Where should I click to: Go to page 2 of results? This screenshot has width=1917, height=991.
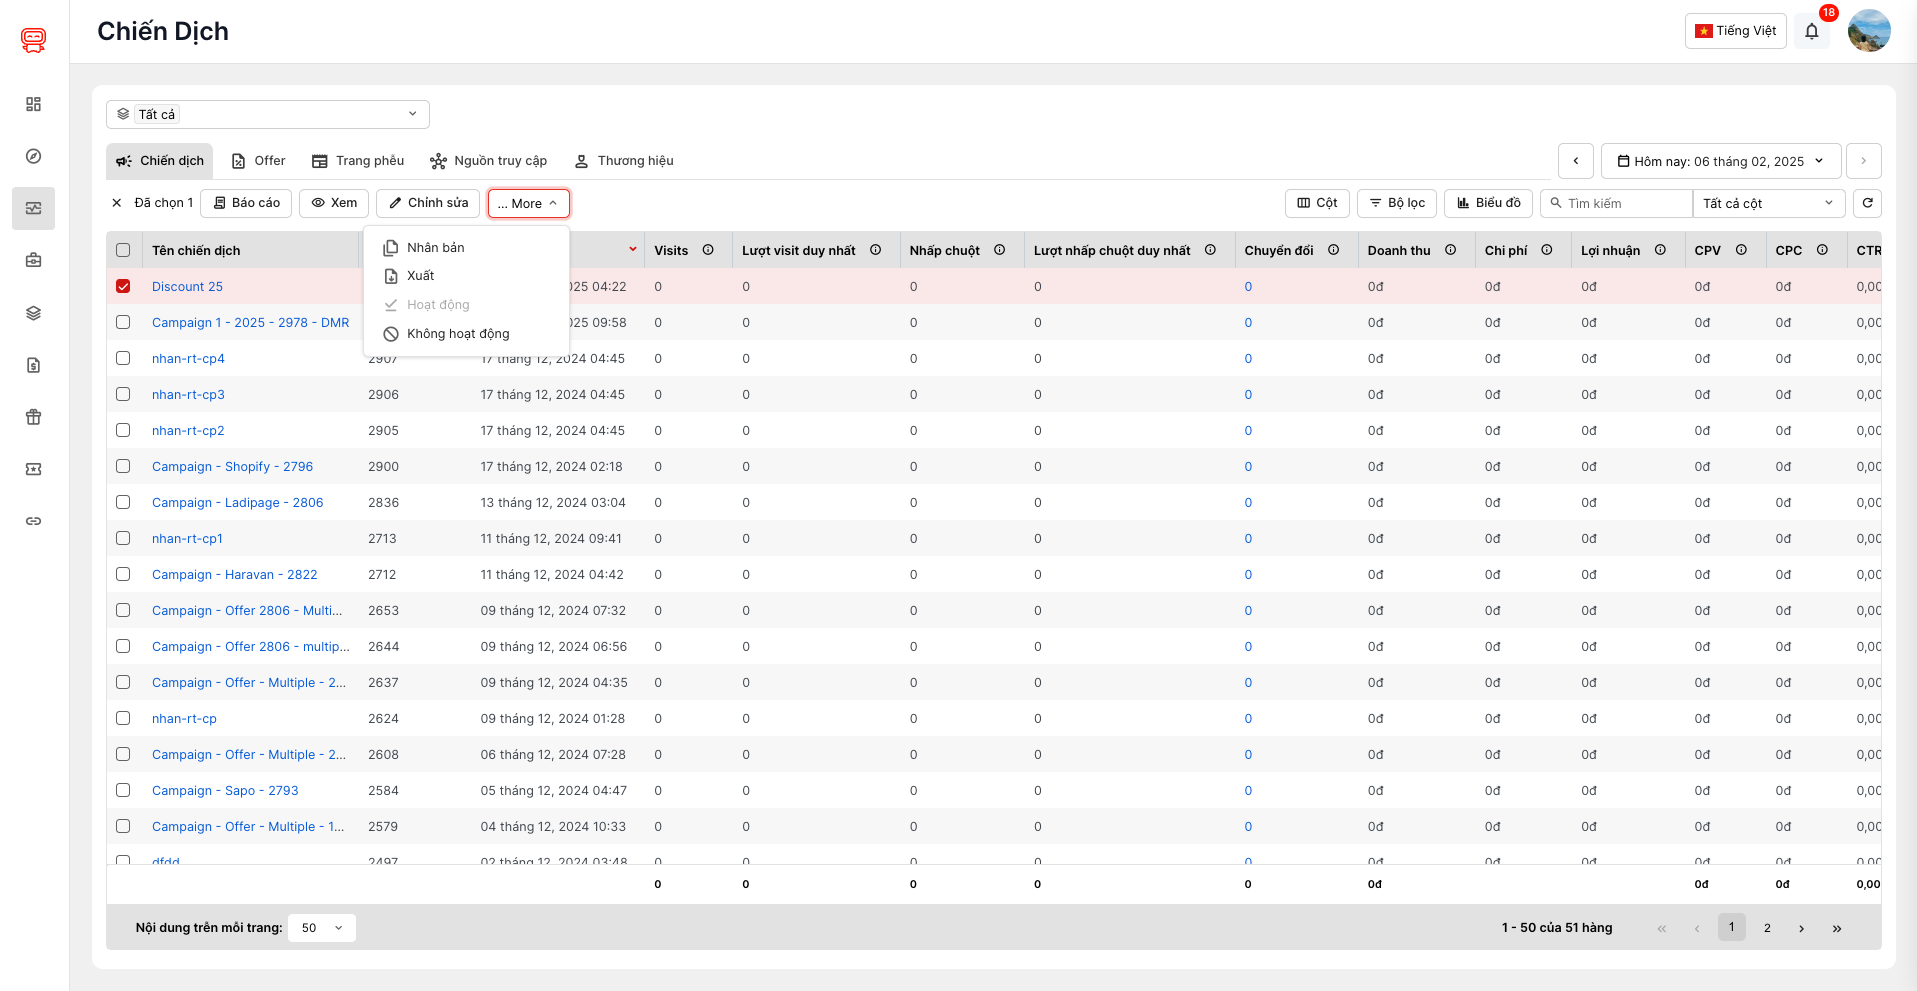1767,928
